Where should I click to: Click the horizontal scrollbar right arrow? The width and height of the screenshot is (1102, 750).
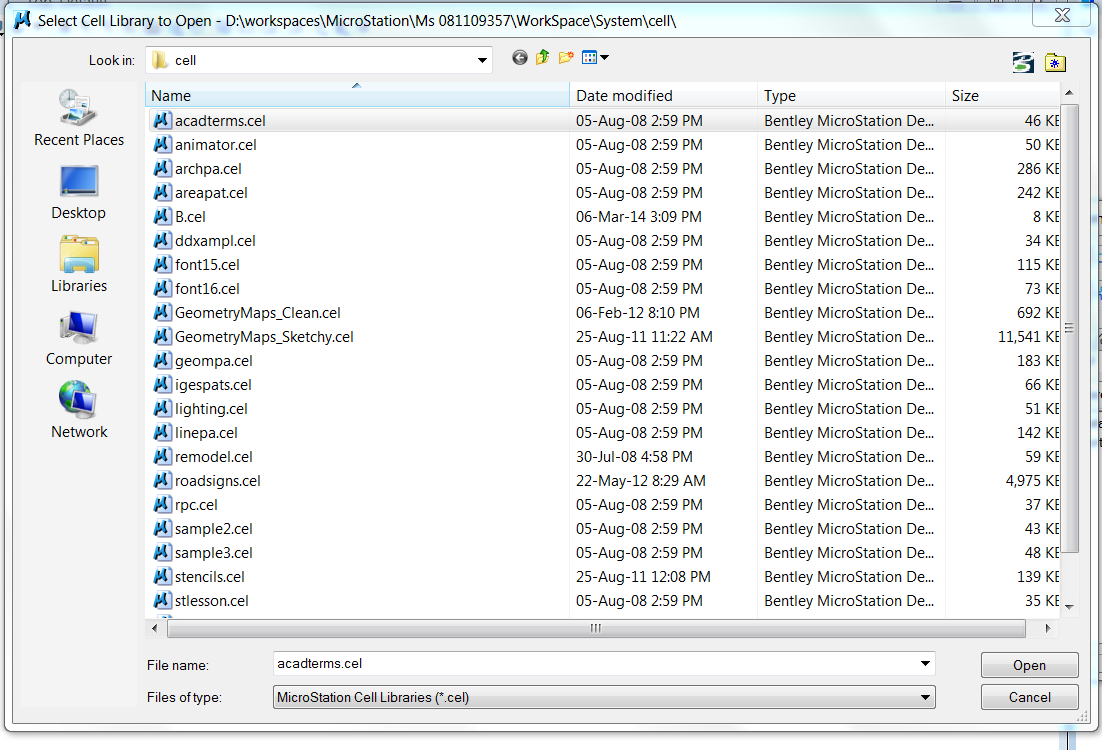tap(1048, 628)
